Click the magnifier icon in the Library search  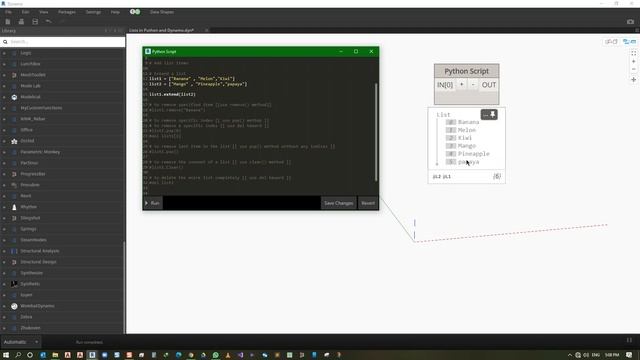click(5, 42)
